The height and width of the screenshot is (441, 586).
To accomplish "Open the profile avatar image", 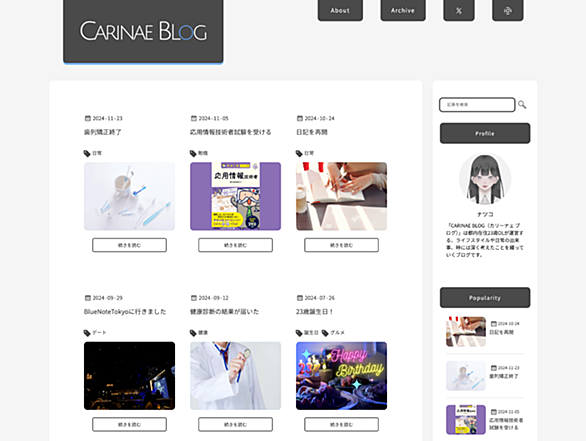I will (485, 179).
